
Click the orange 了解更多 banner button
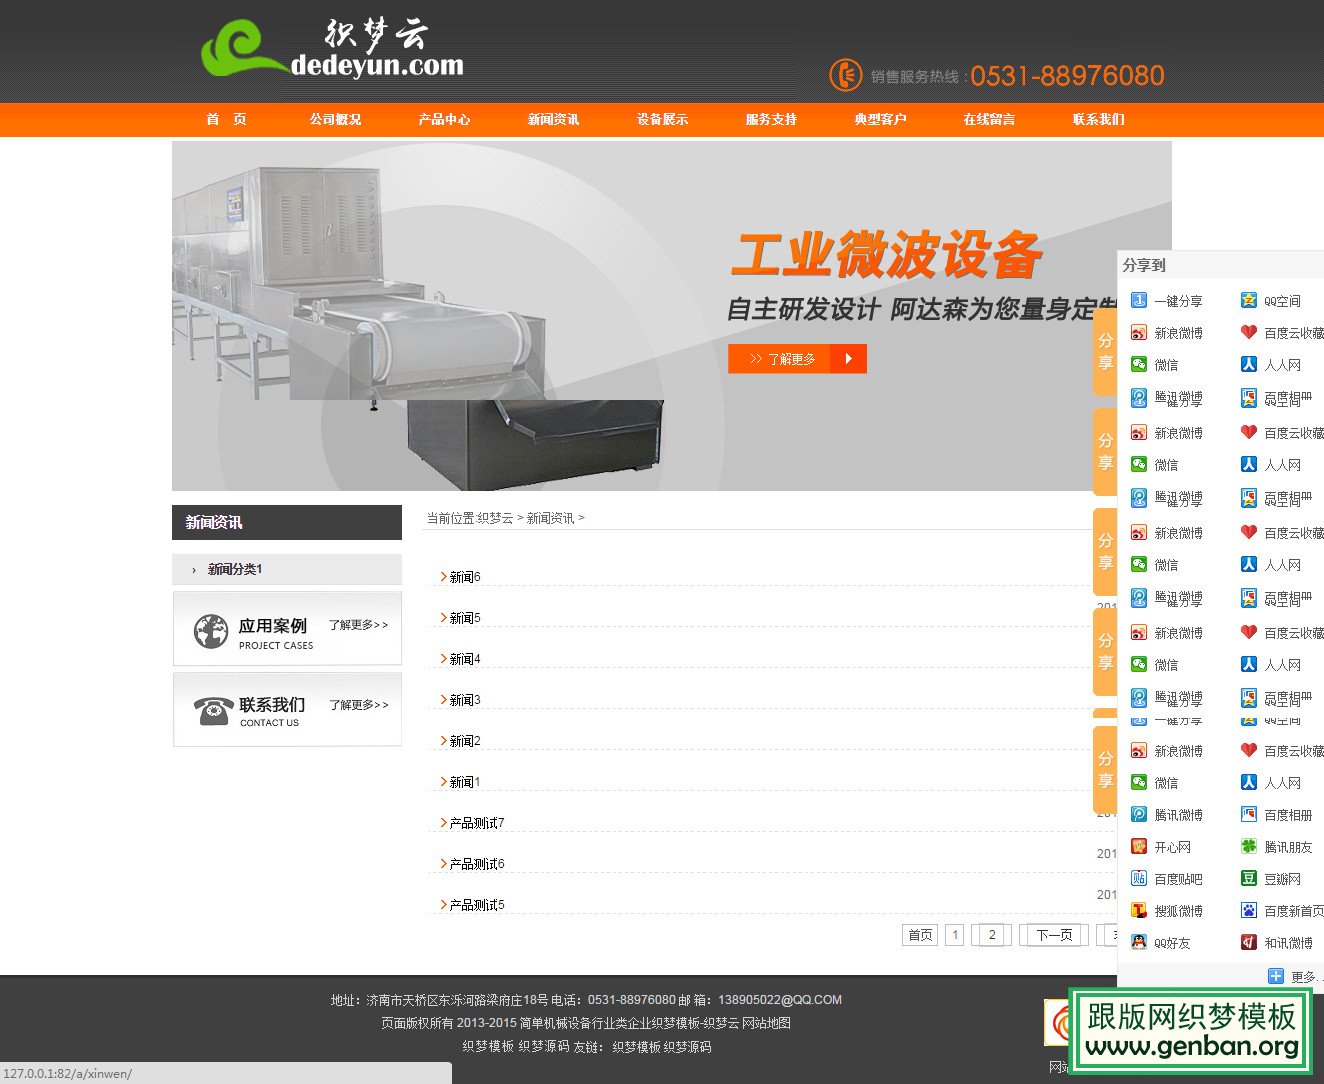[x=797, y=359]
